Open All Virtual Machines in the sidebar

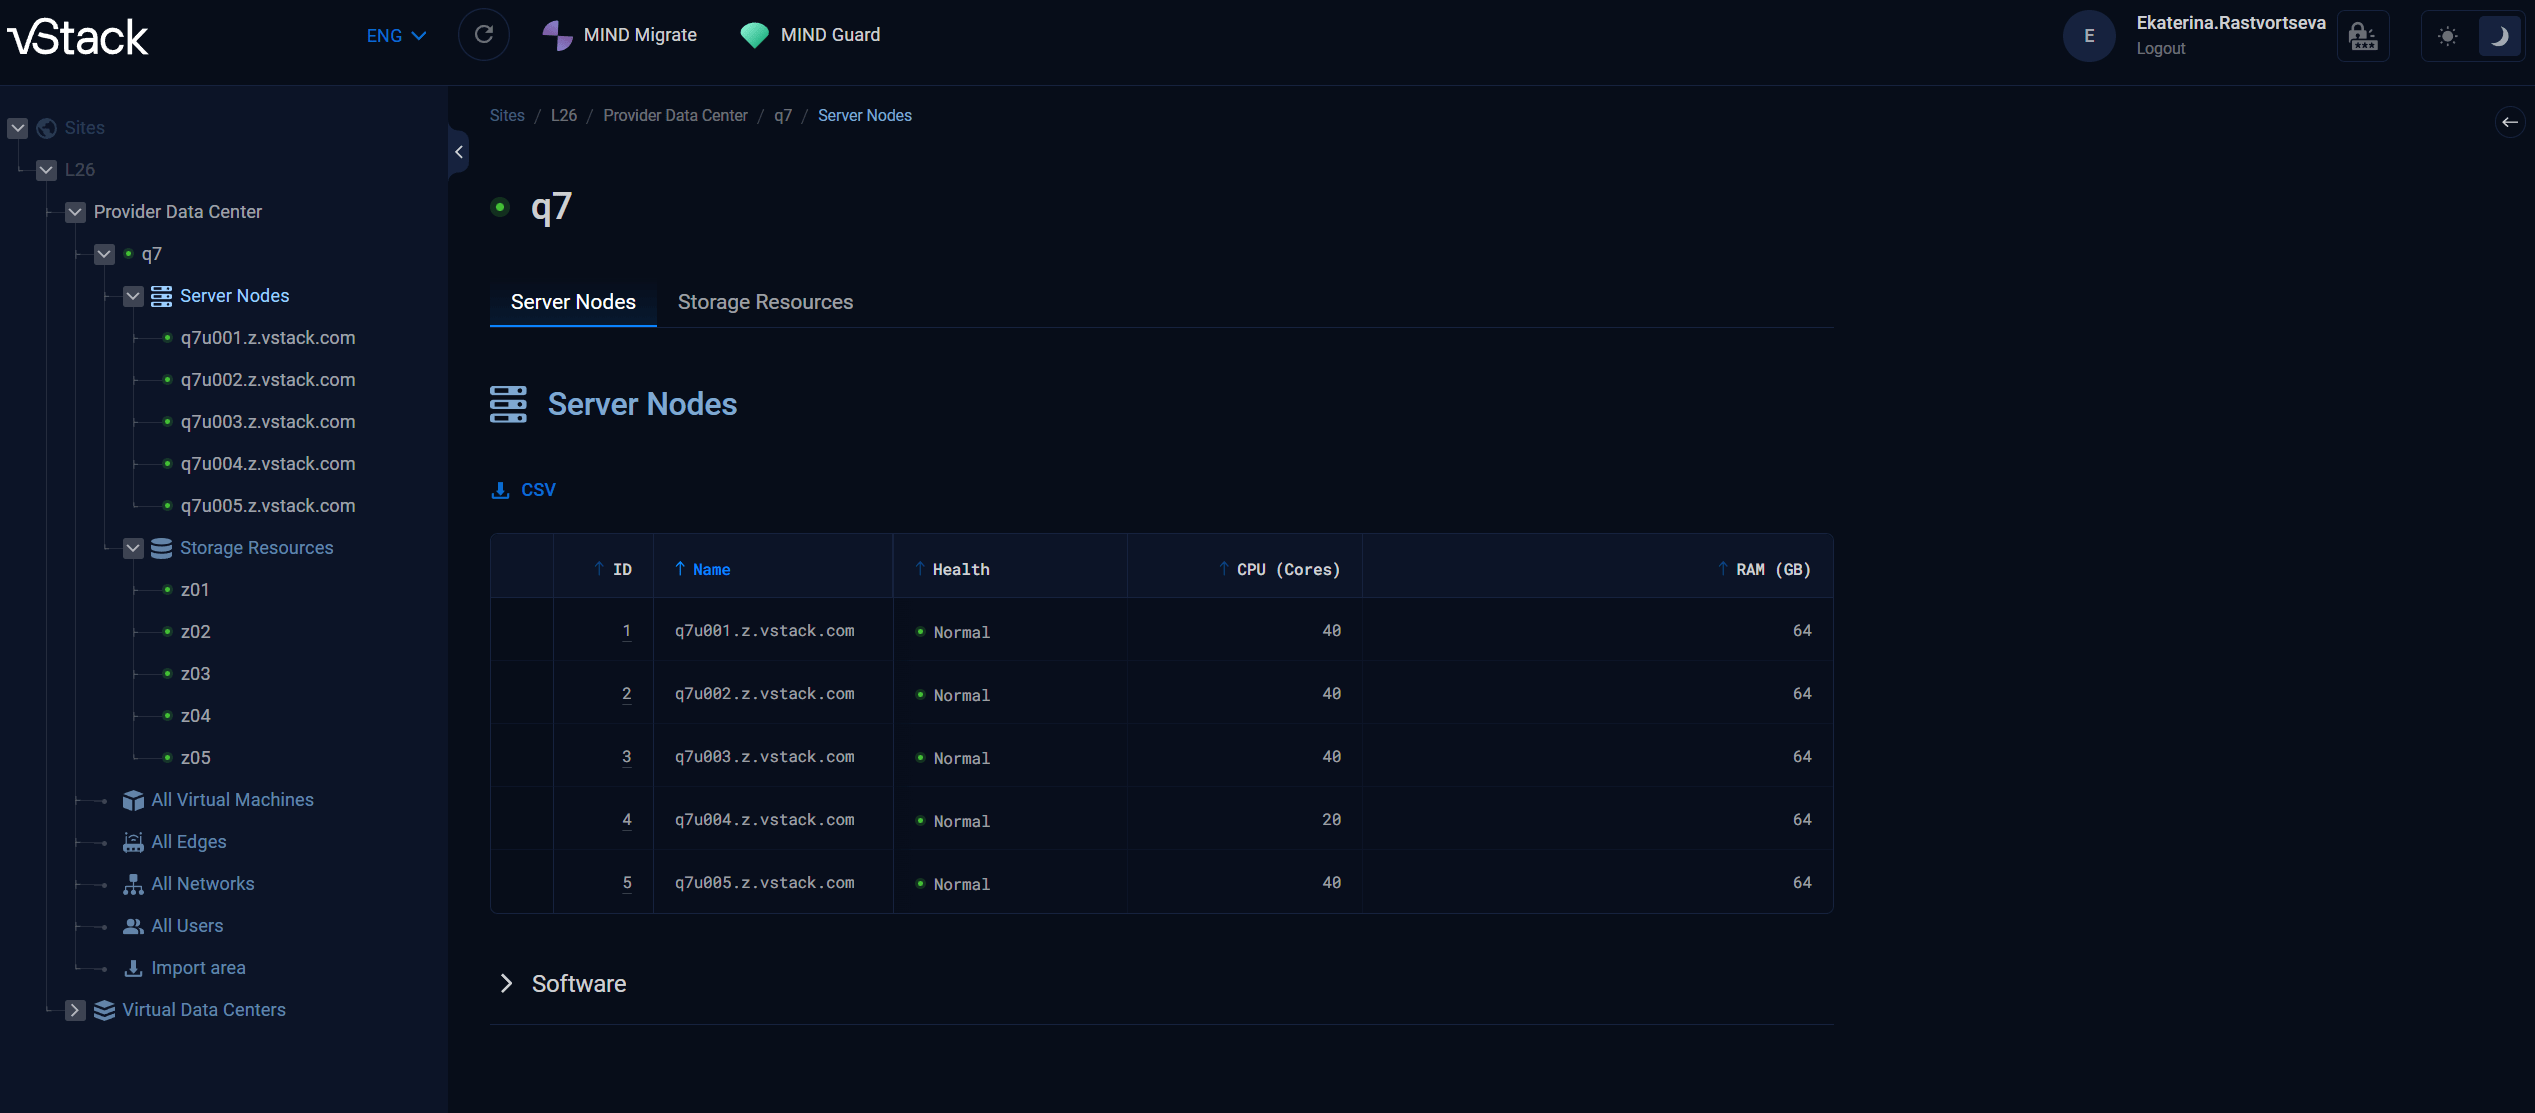pyautogui.click(x=232, y=800)
